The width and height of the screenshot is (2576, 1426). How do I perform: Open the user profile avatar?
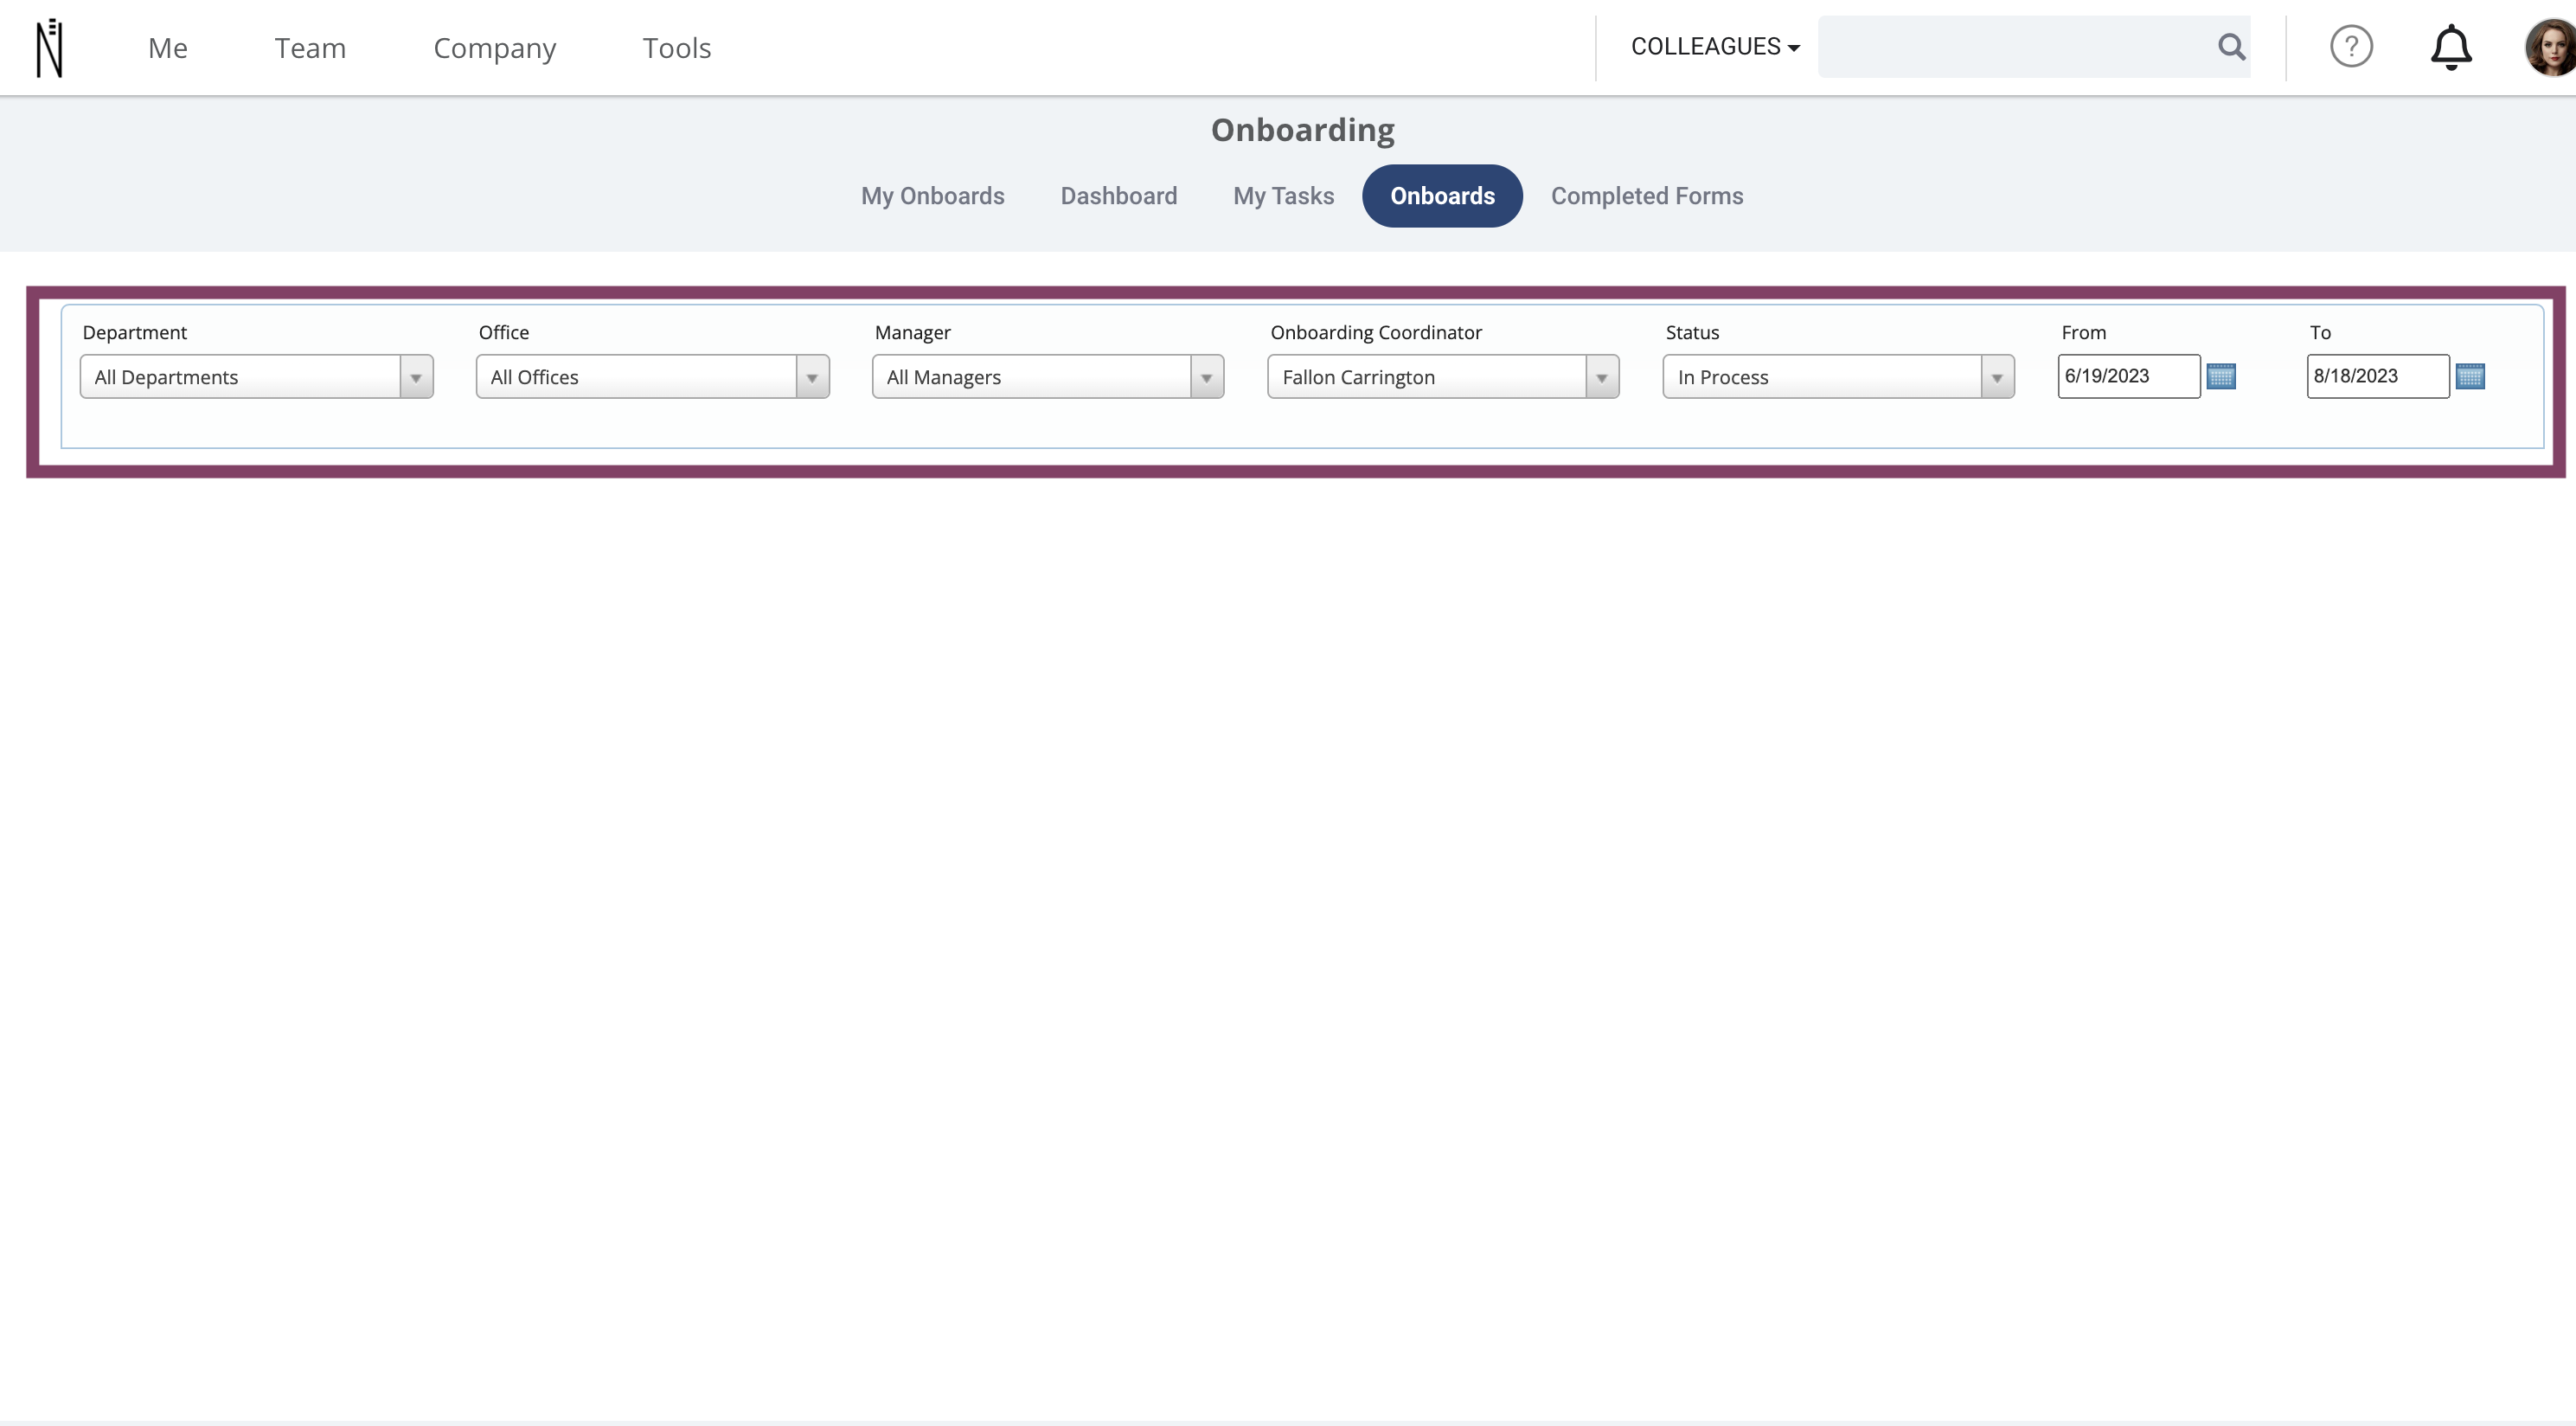coord(2550,47)
